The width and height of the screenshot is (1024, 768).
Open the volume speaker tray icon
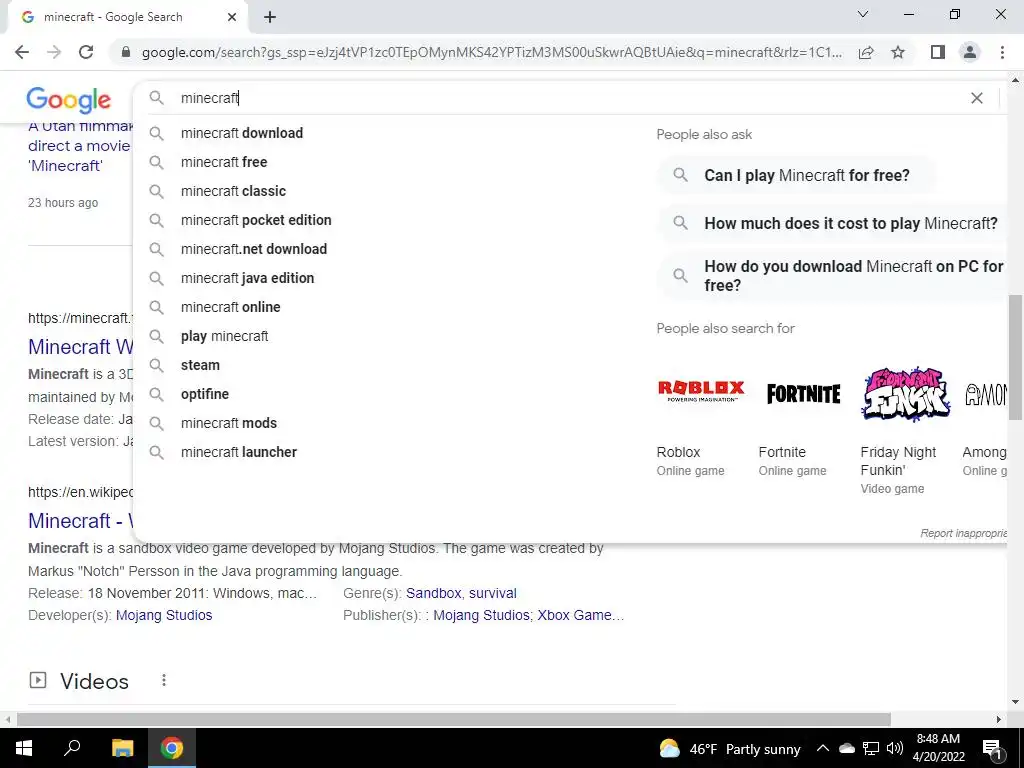(895, 748)
